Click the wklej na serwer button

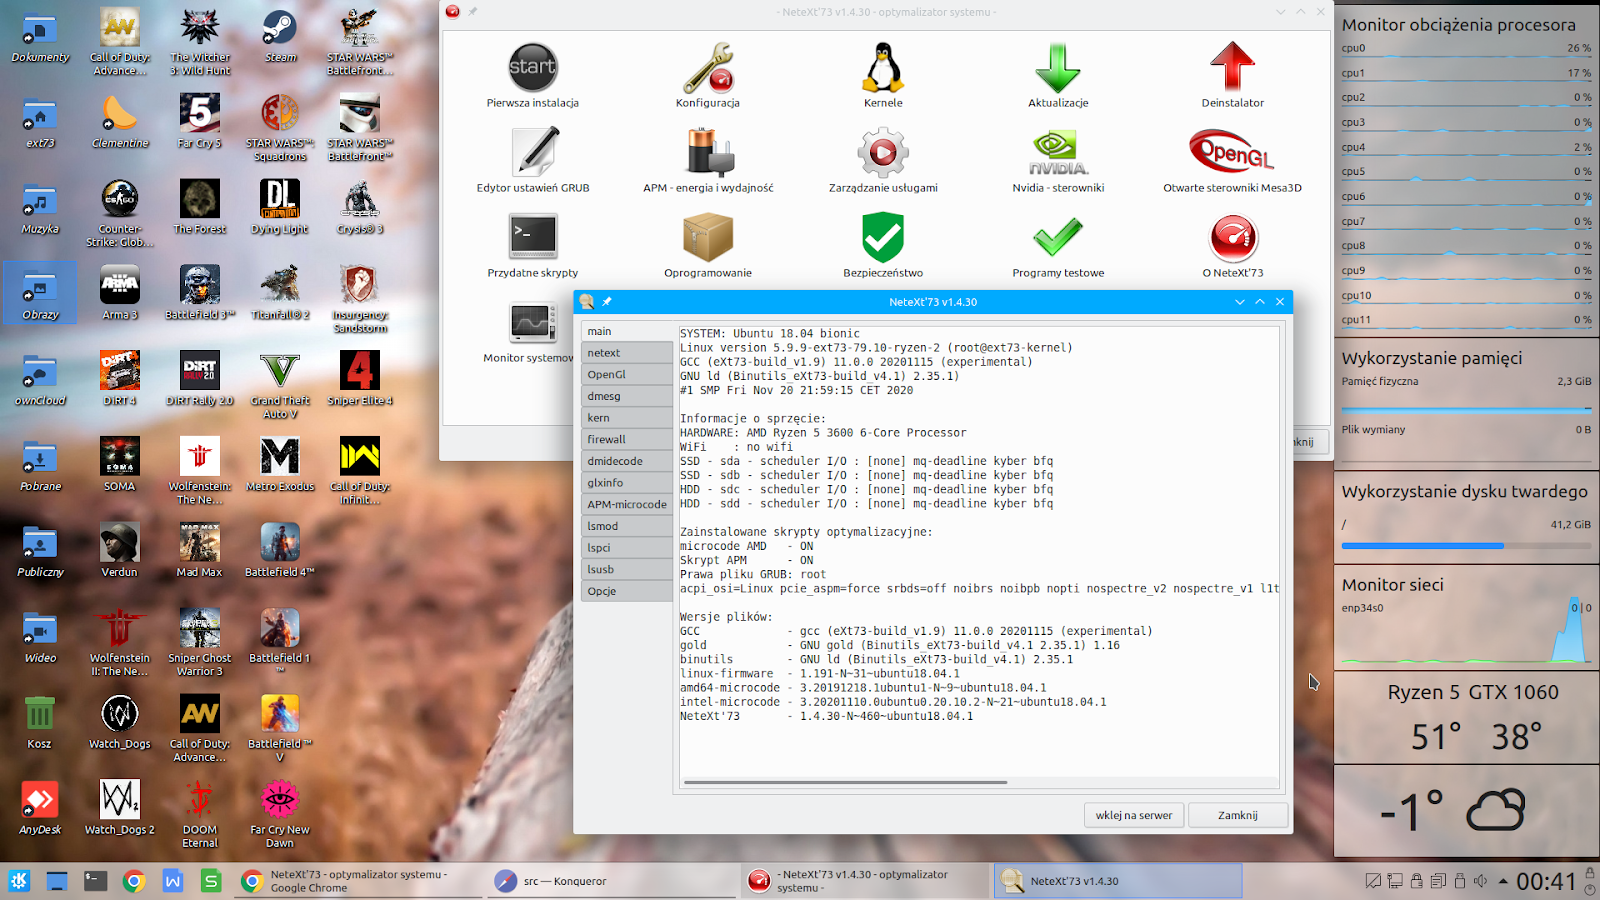point(1134,815)
